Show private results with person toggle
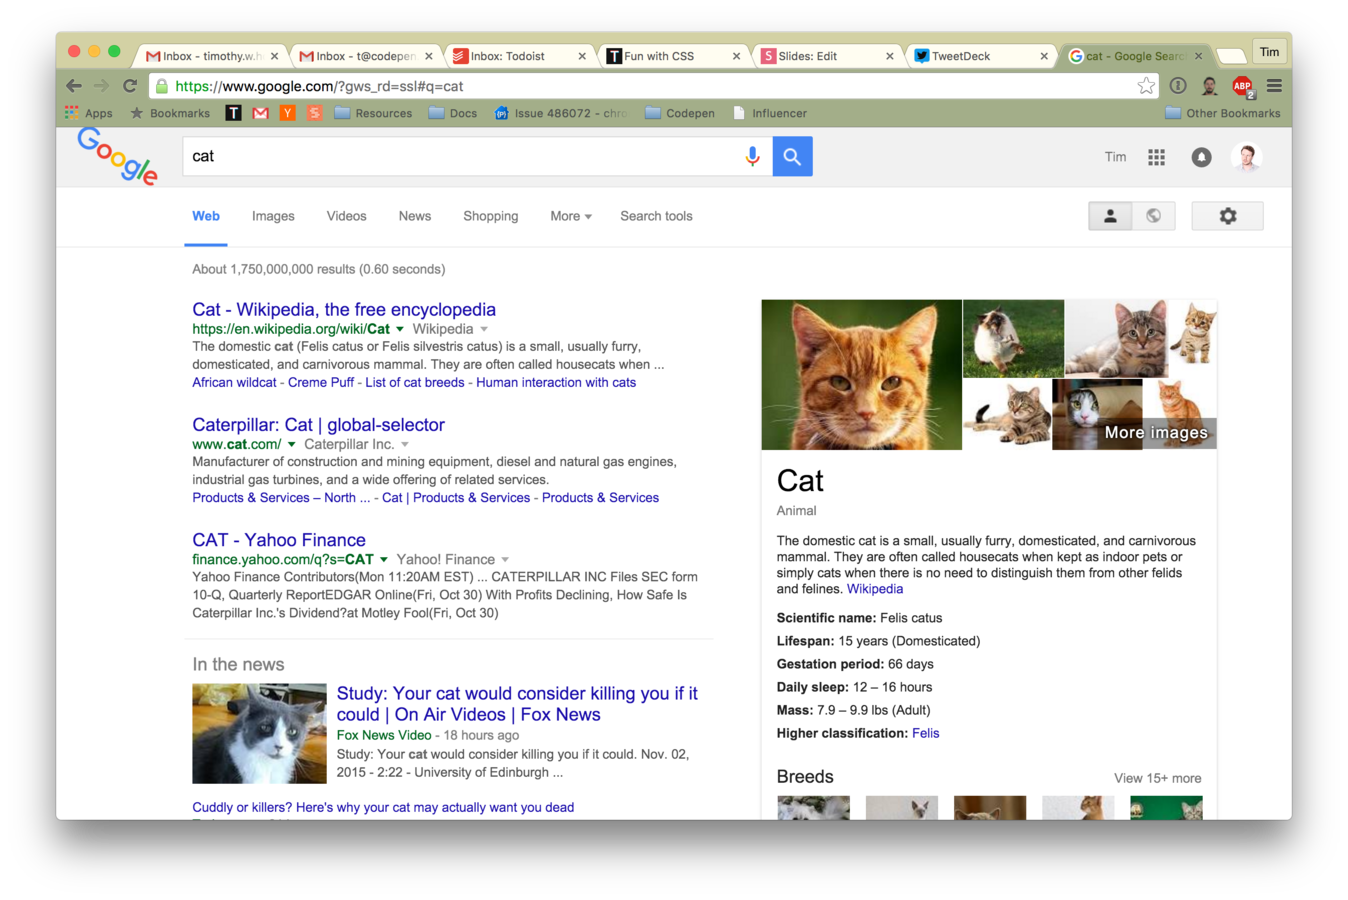This screenshot has width=1348, height=900. pyautogui.click(x=1110, y=216)
